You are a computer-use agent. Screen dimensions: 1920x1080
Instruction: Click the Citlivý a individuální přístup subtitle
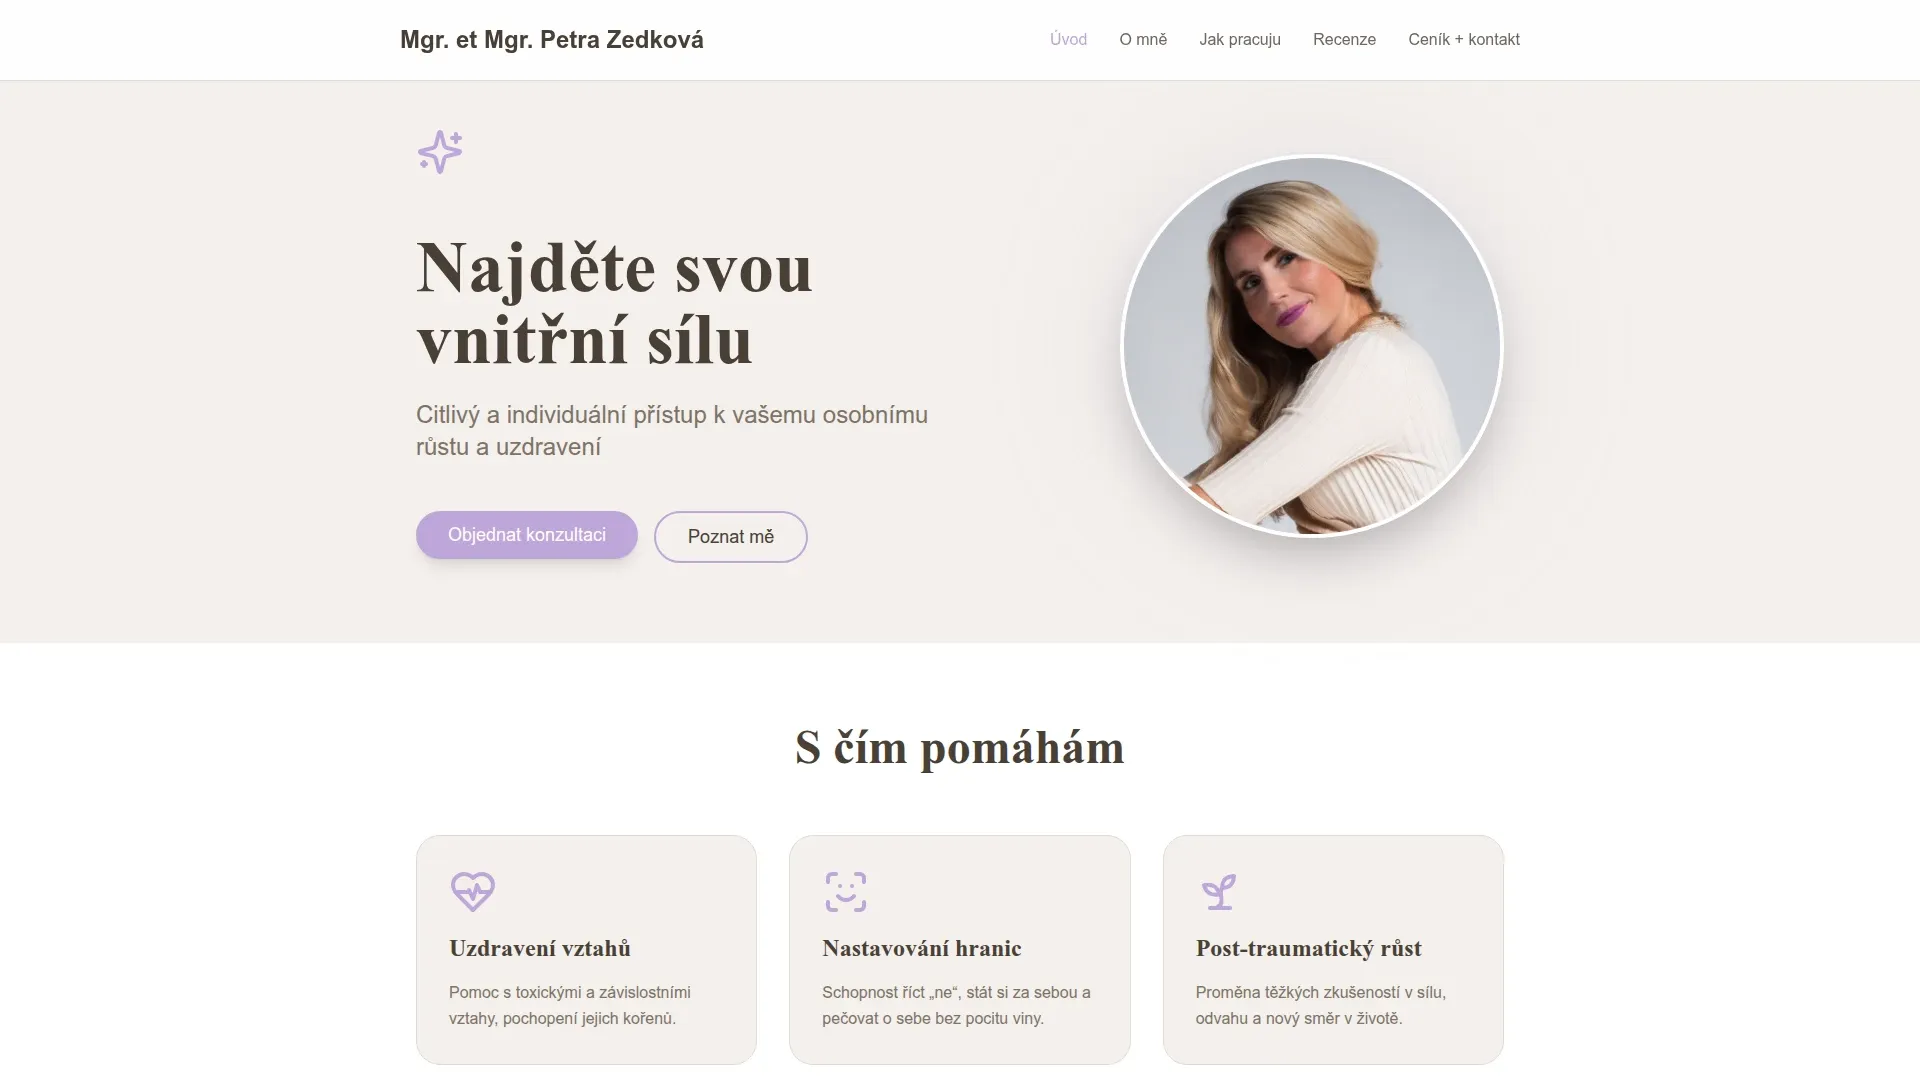coord(672,431)
